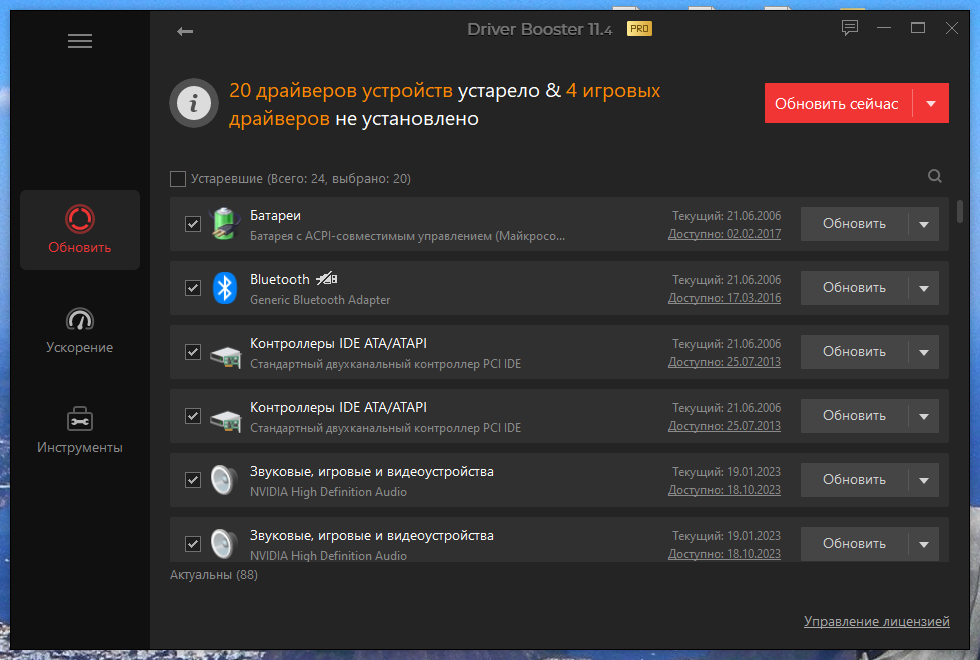Open dropdown next to Bluetooth Обновить button
Image resolution: width=980 pixels, height=660 pixels.
pos(924,288)
